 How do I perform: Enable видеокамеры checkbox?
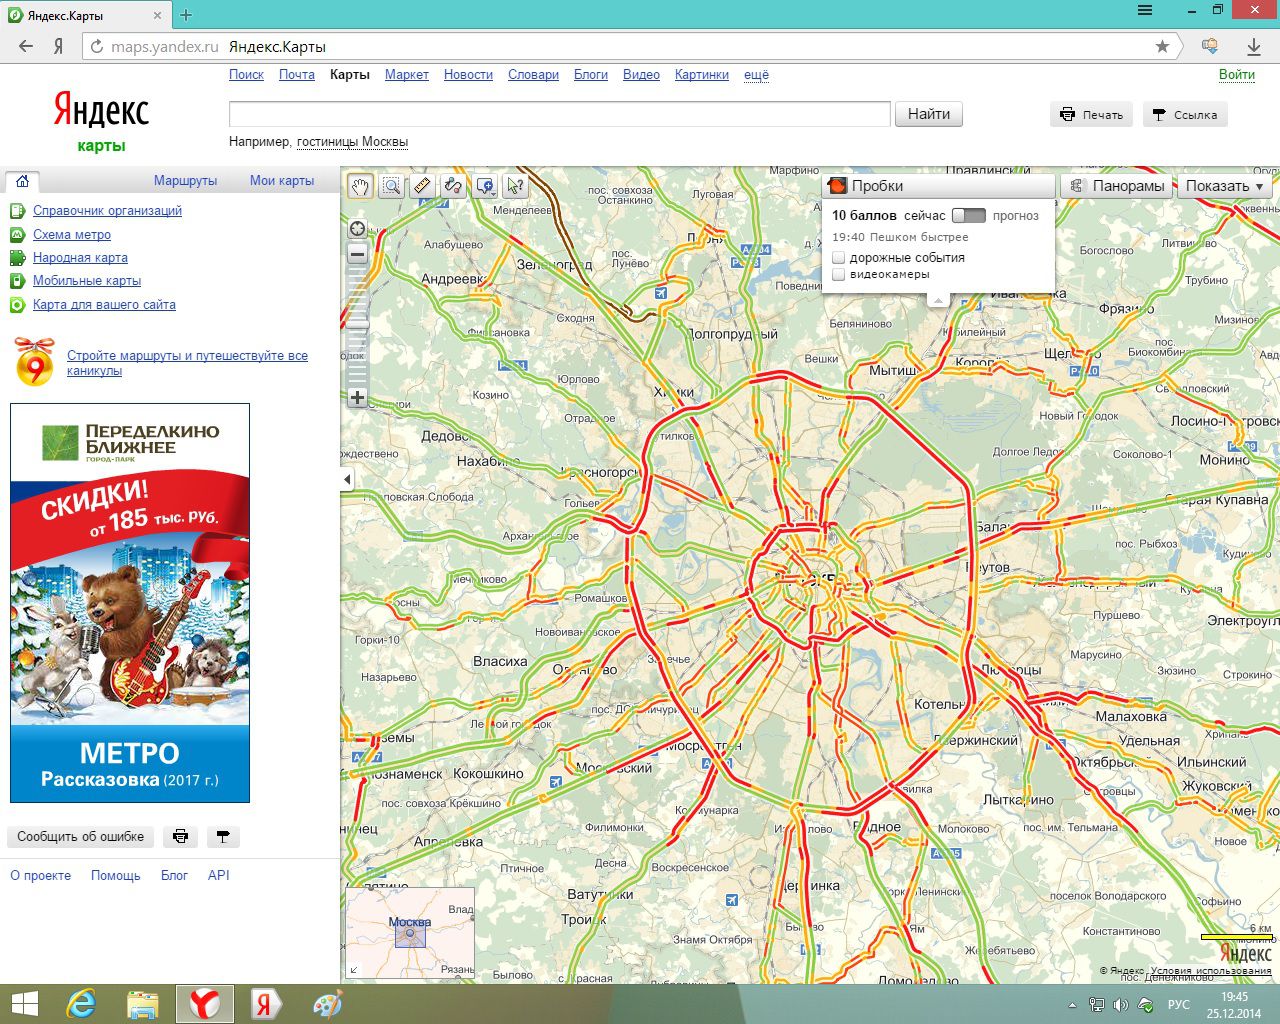(x=839, y=274)
